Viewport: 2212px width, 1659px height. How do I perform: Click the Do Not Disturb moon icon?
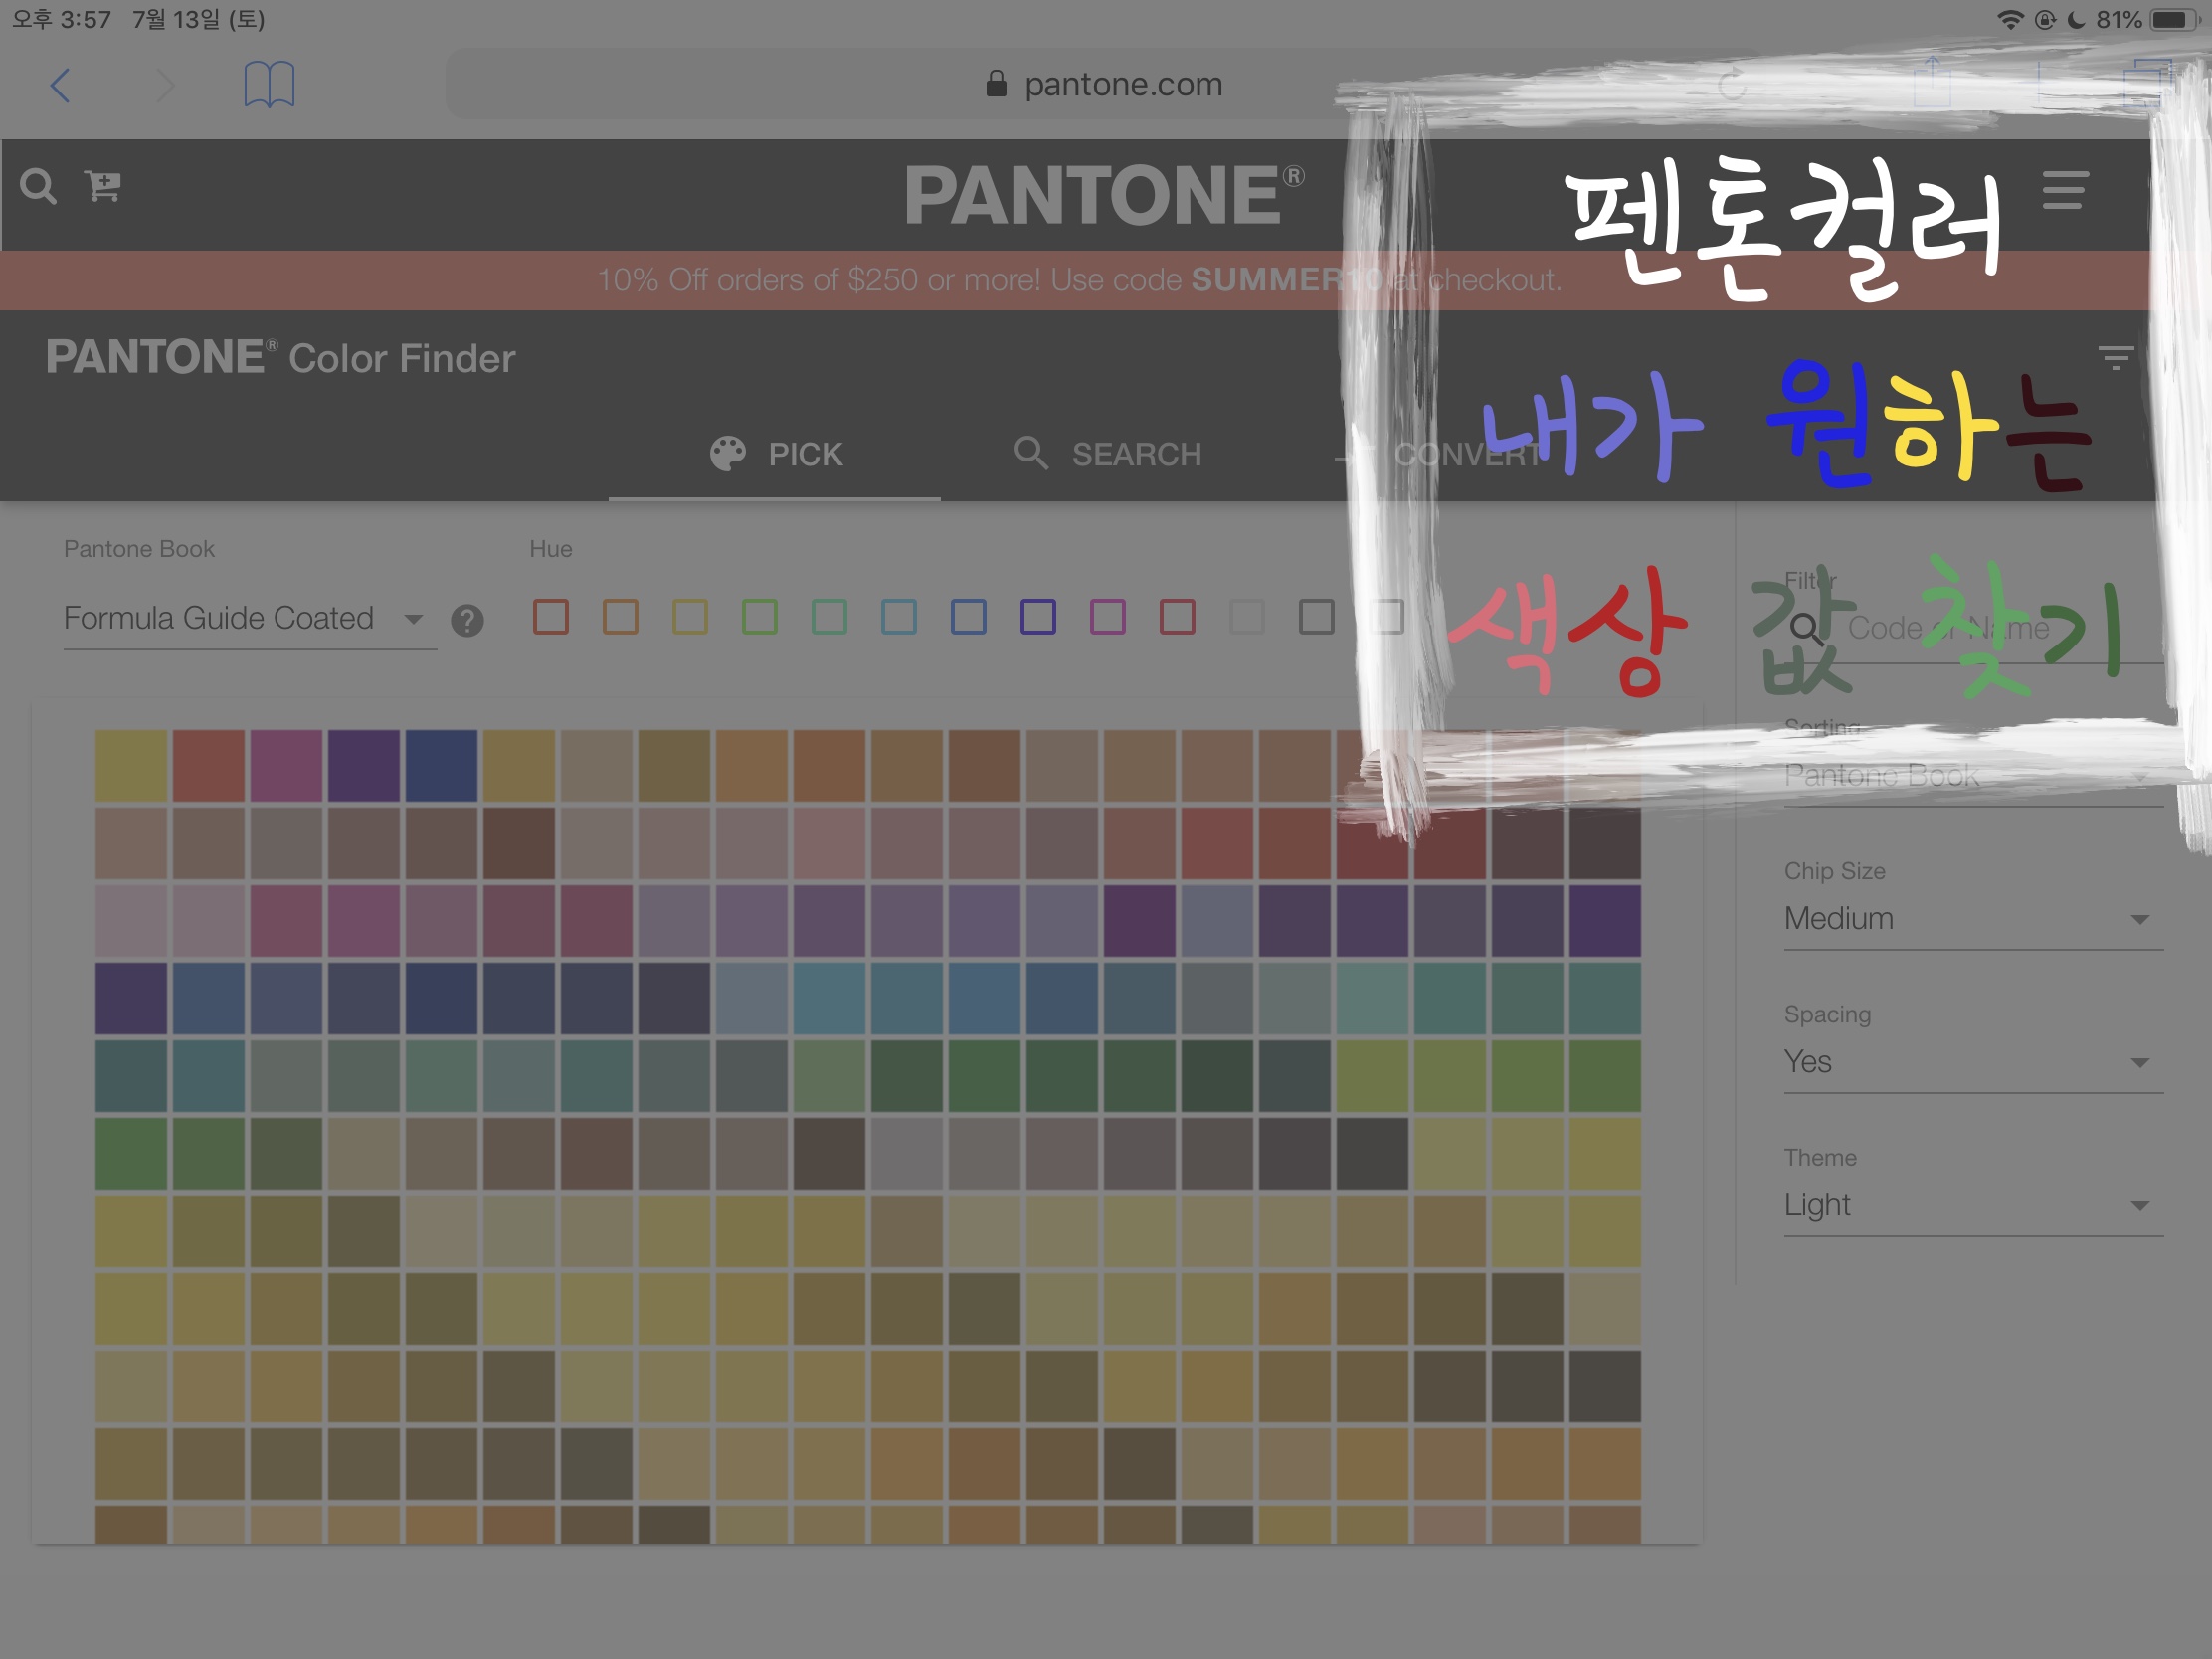[2076, 20]
